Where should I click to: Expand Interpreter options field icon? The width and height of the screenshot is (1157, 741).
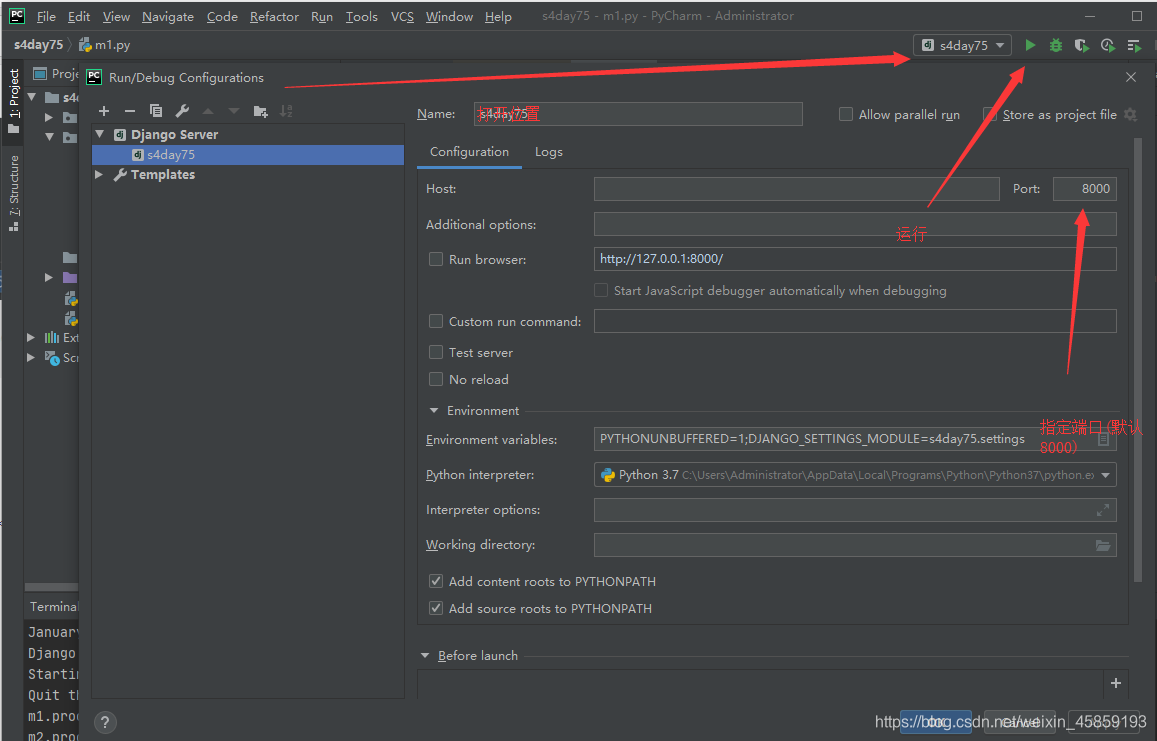(x=1102, y=510)
